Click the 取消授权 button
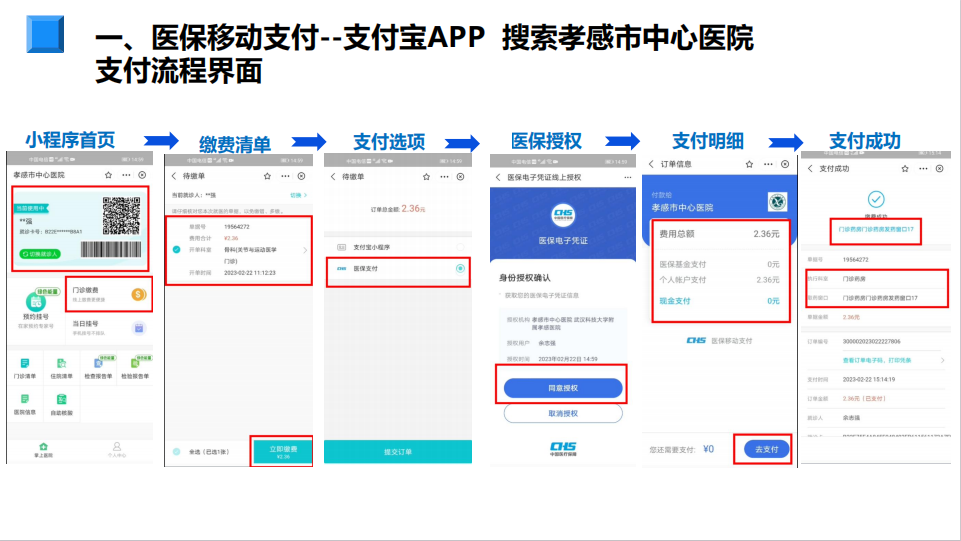The width and height of the screenshot is (961, 541). pos(563,414)
